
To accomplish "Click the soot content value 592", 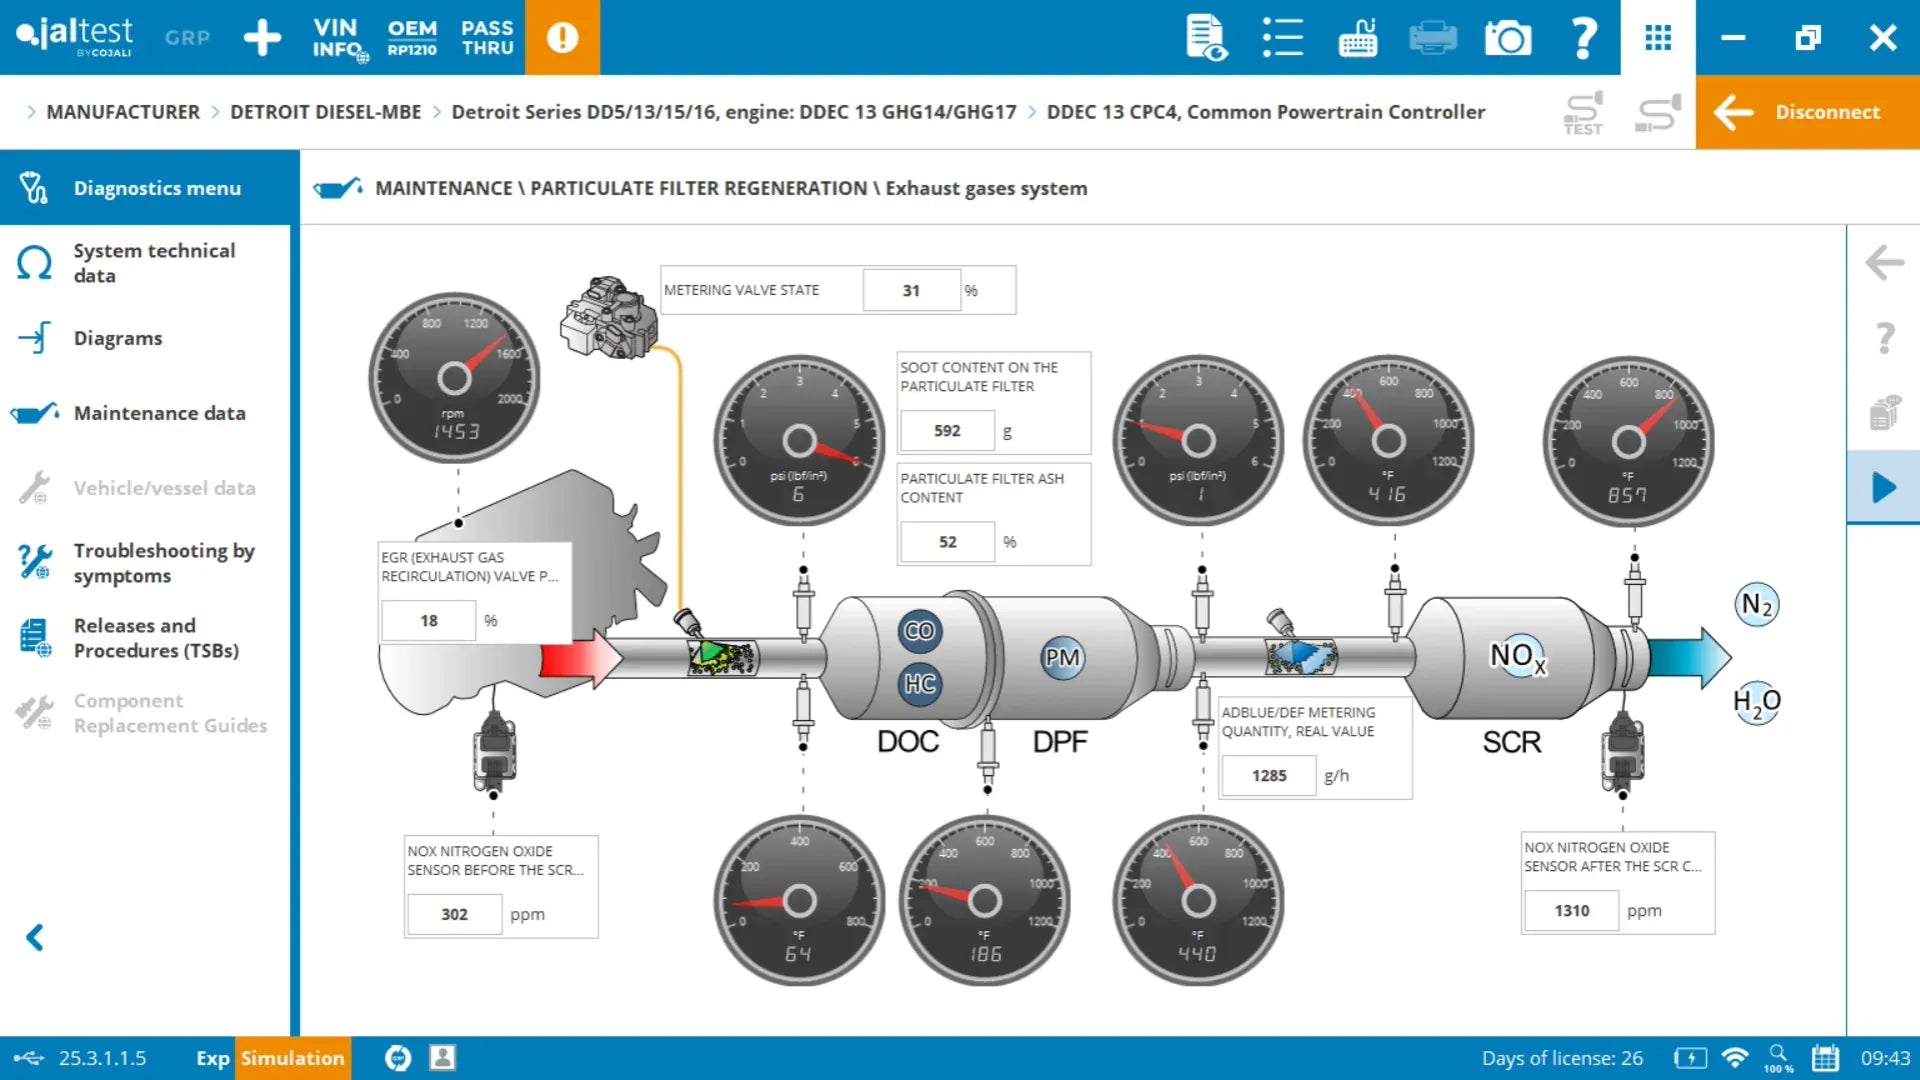I will pos(947,431).
